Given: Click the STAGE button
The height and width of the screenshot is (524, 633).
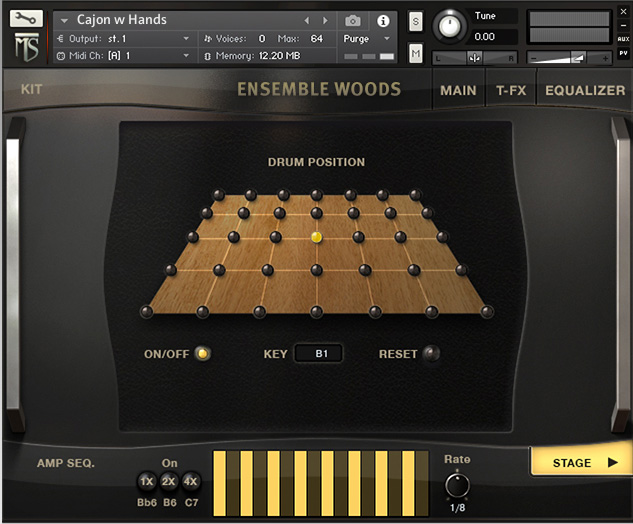Looking at the screenshot, I should coord(581,462).
